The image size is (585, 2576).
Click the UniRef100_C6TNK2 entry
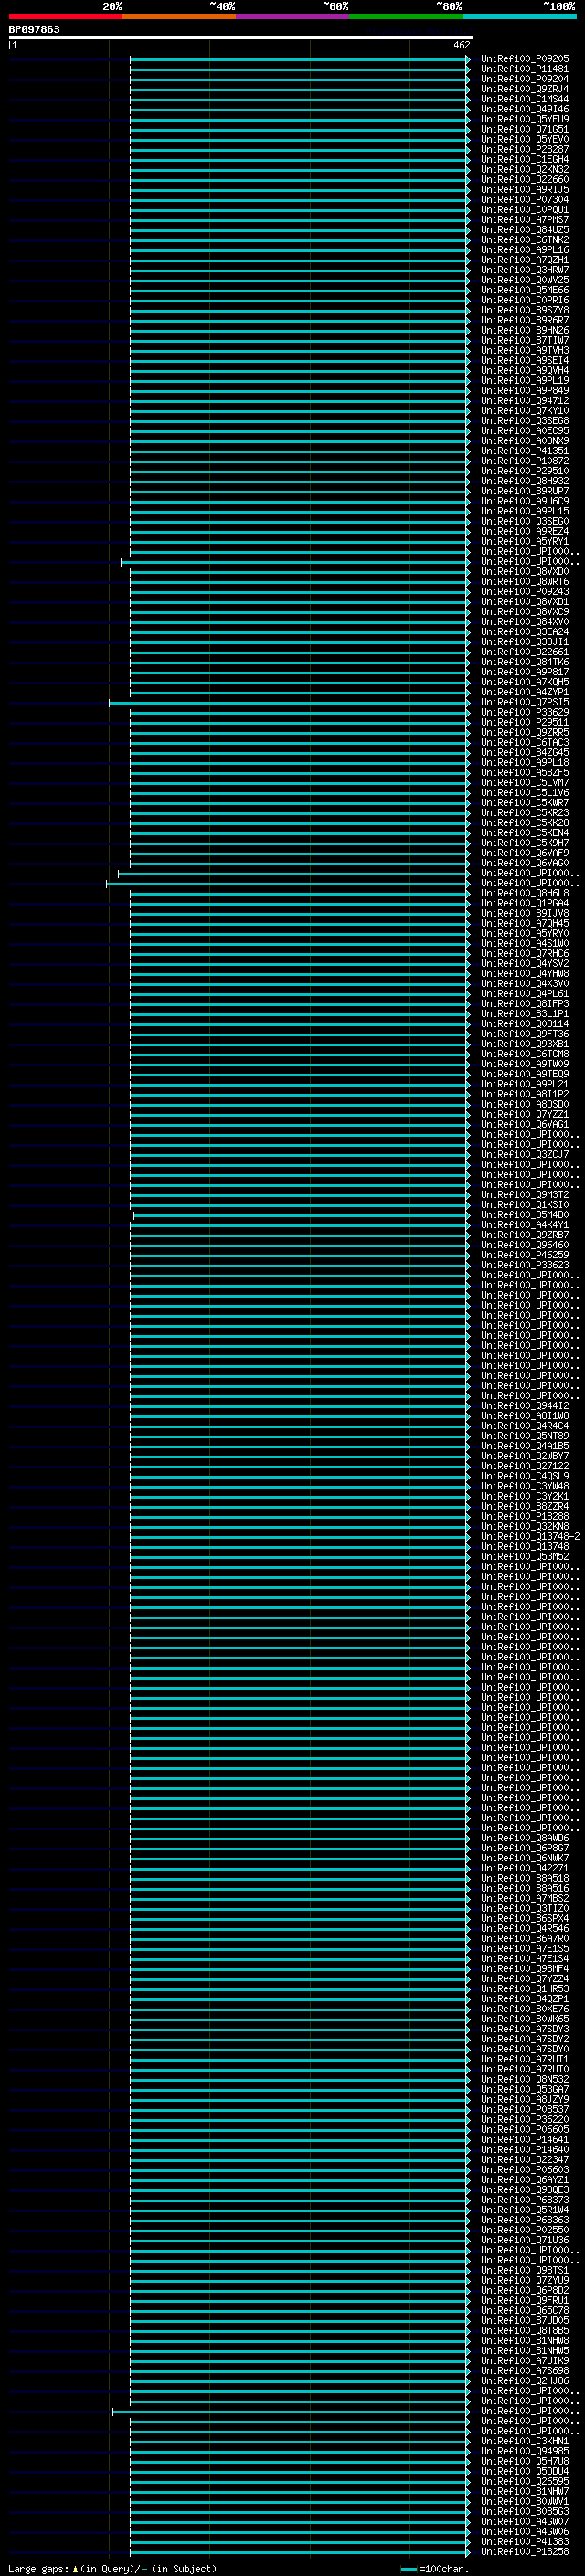tap(525, 240)
